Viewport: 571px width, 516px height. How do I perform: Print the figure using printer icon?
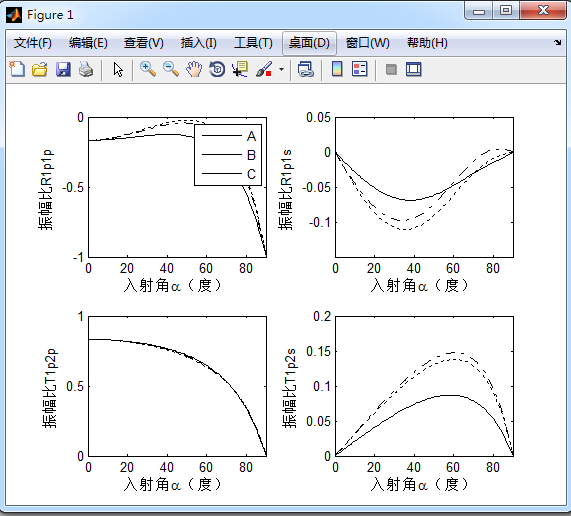[86, 69]
